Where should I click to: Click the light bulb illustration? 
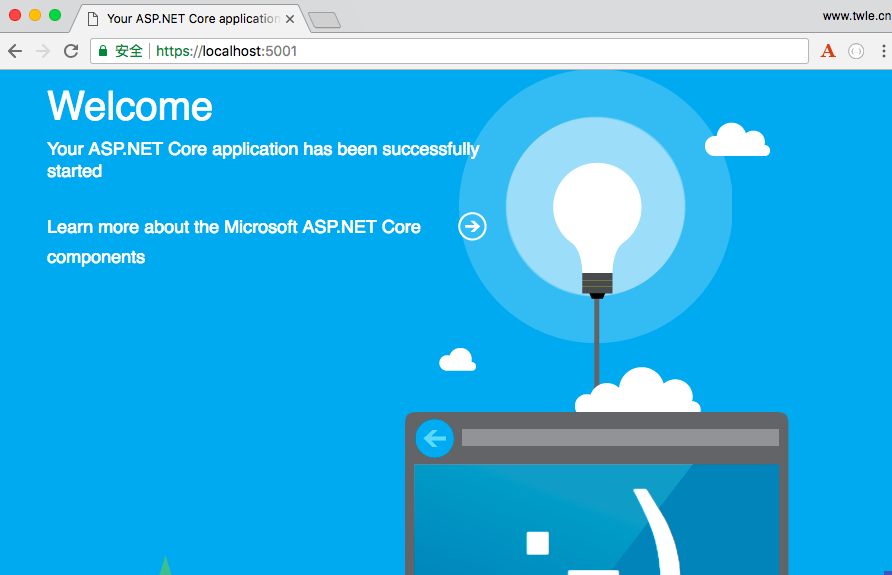(597, 230)
